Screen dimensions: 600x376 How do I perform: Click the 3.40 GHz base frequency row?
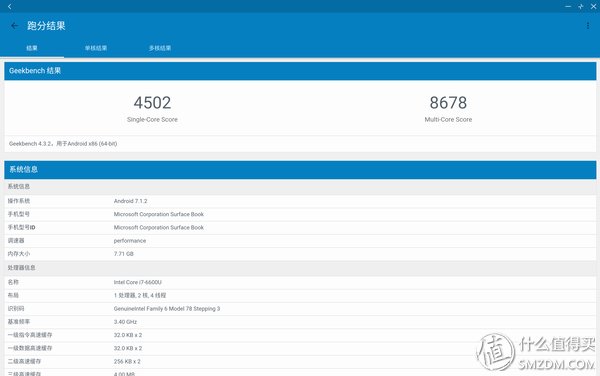[x=300, y=322]
